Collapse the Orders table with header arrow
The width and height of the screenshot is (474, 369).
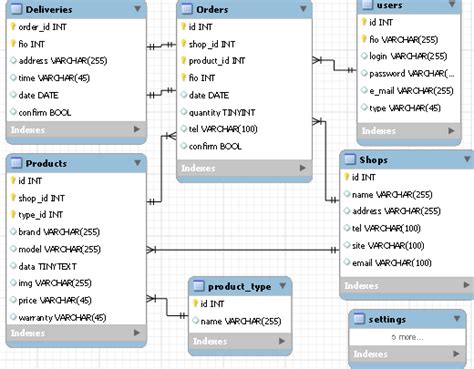[x=303, y=9]
